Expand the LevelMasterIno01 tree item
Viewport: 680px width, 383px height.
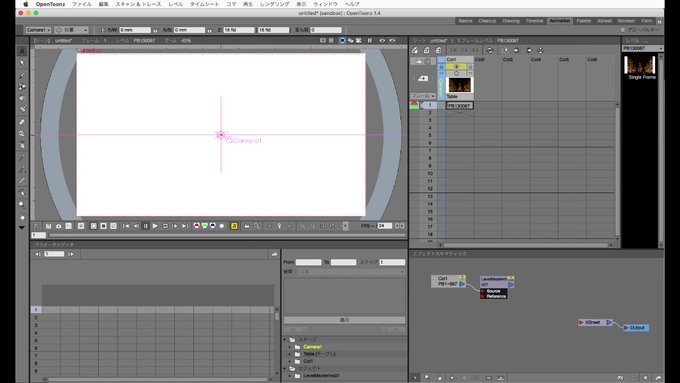click(290, 376)
